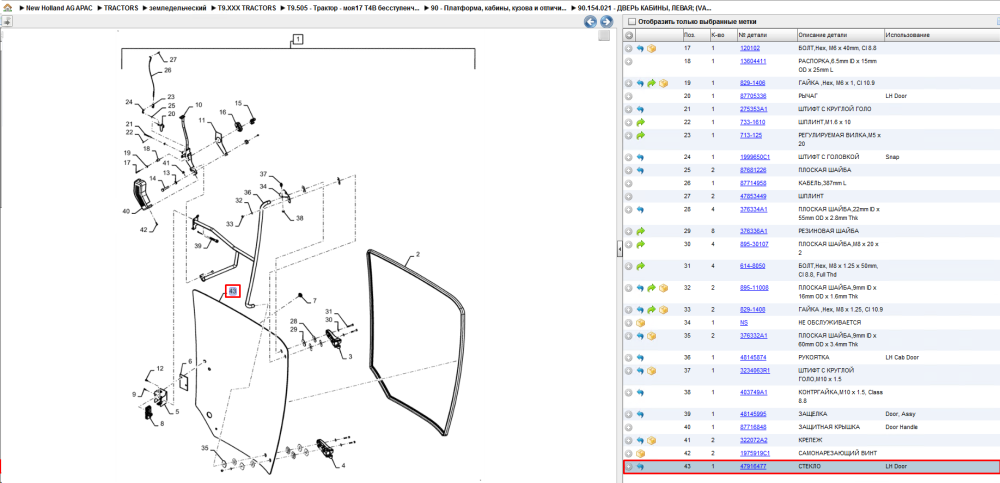This screenshot has width=1000, height=483.
Task: Add РЫЧАГ part via plus icon
Action: pos(629,96)
